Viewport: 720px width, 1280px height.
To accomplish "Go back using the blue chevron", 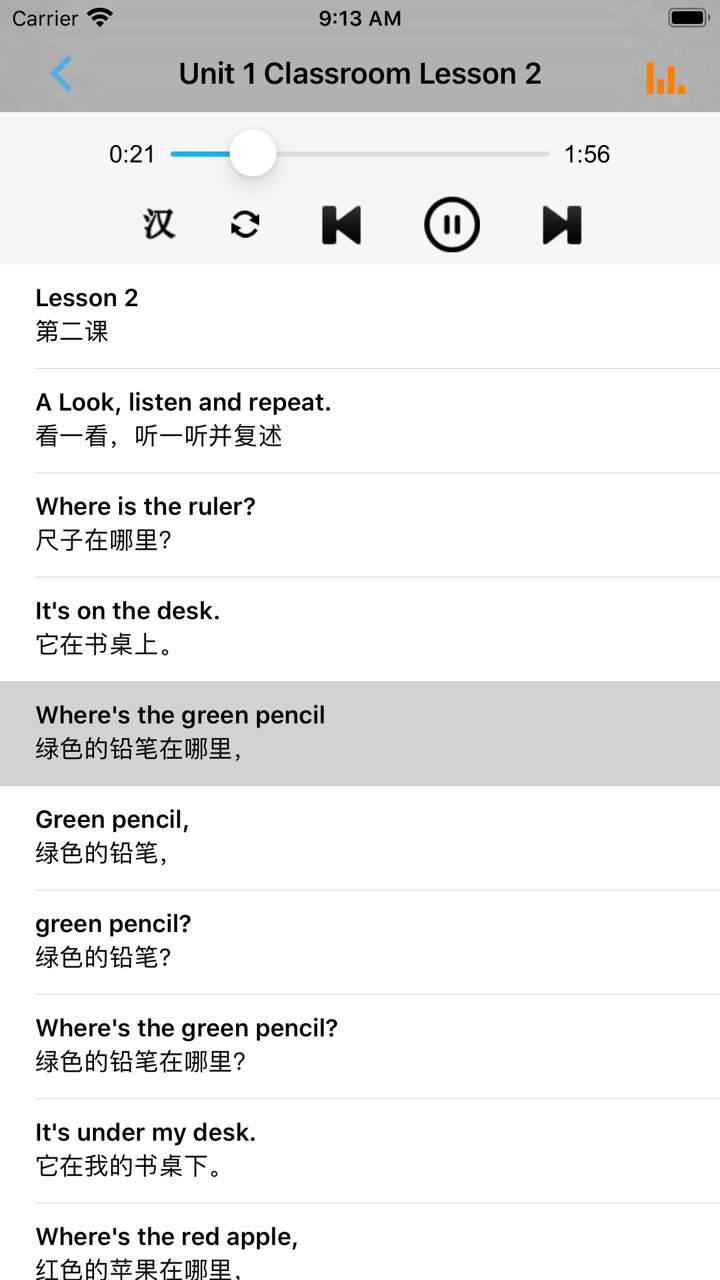I will pyautogui.click(x=62, y=74).
